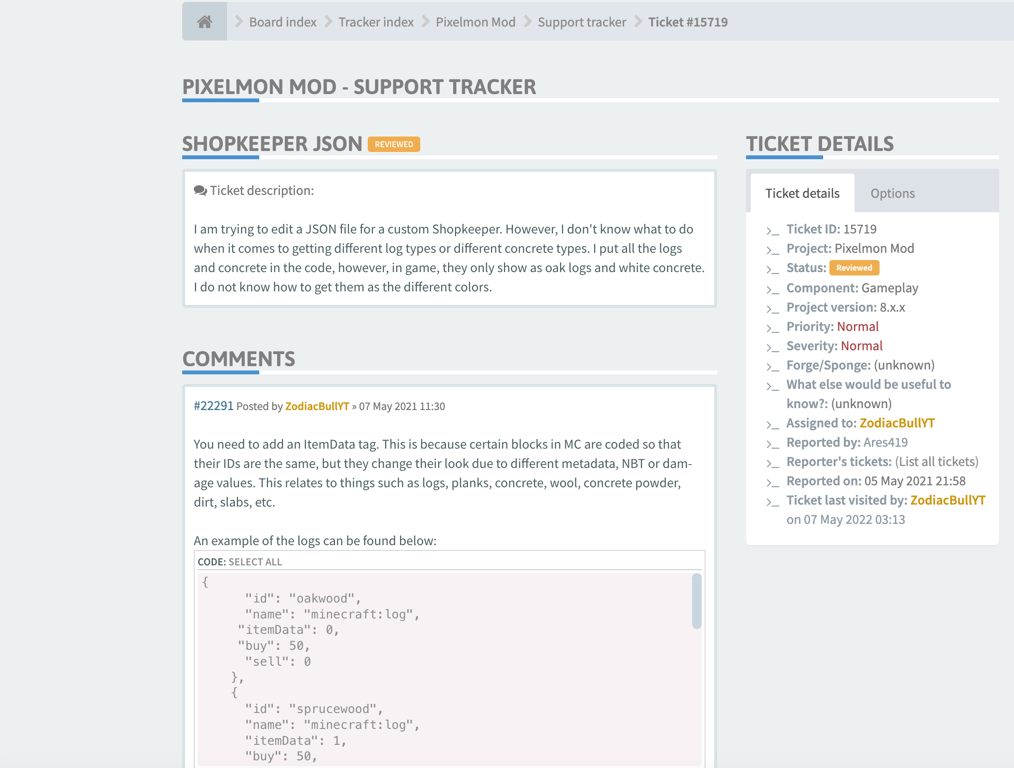Click the home icon in the breadcrumb
This screenshot has height=768, width=1014.
203,21
